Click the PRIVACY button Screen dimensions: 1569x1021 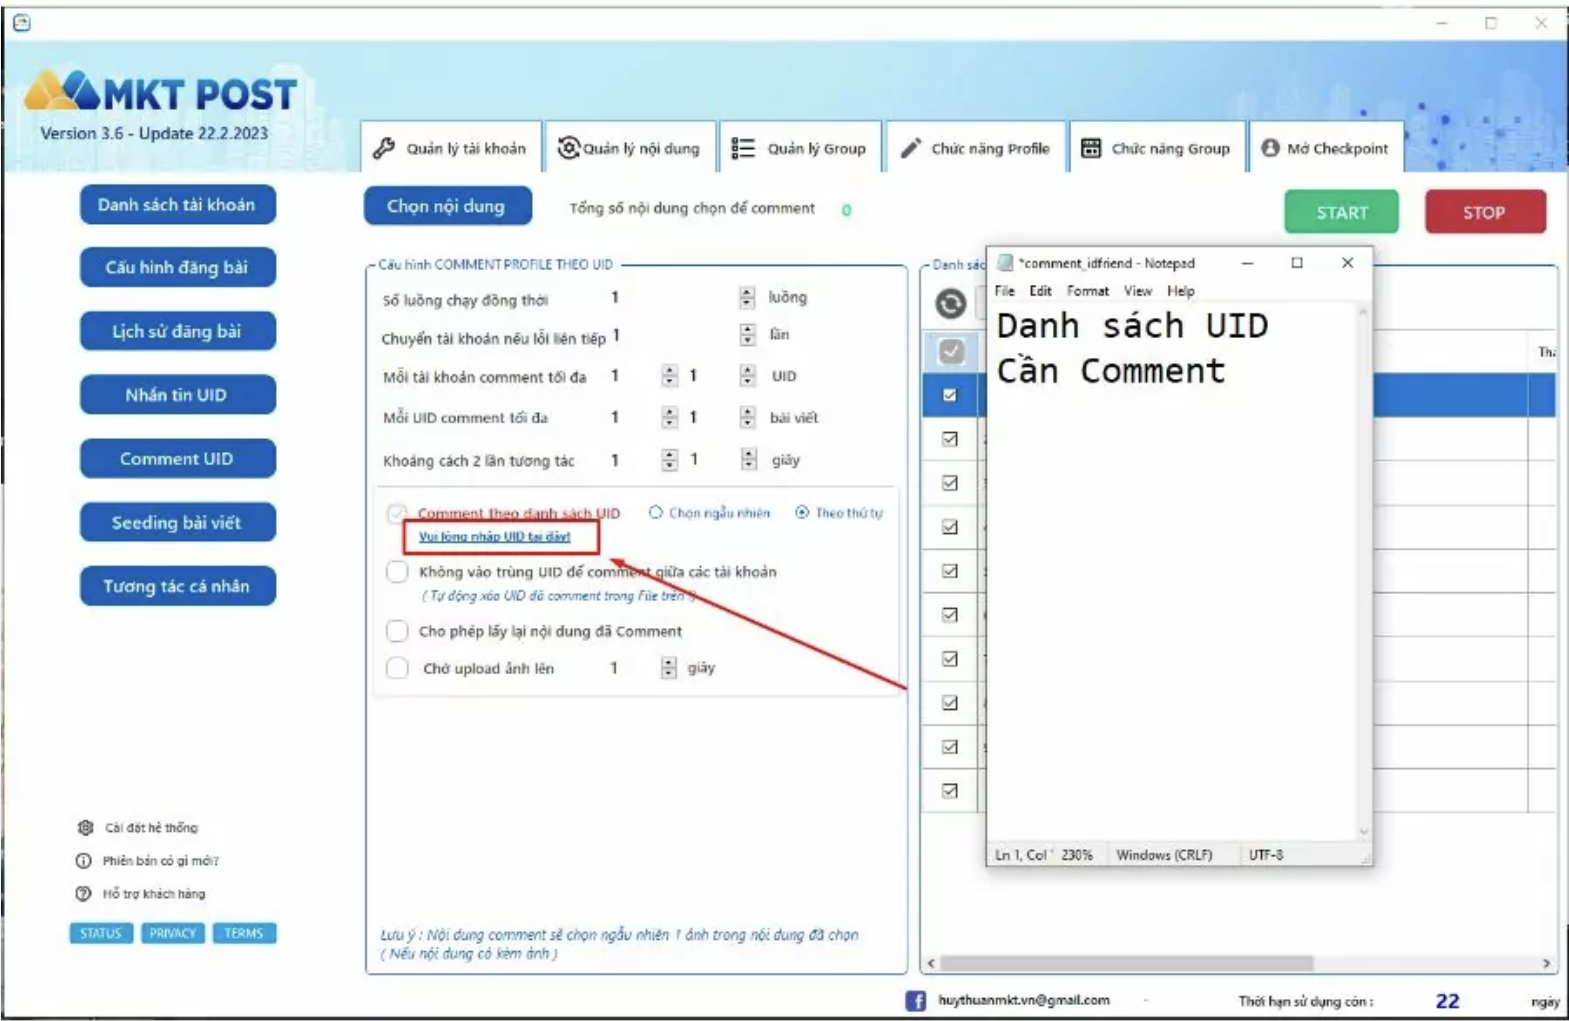pyautogui.click(x=173, y=933)
